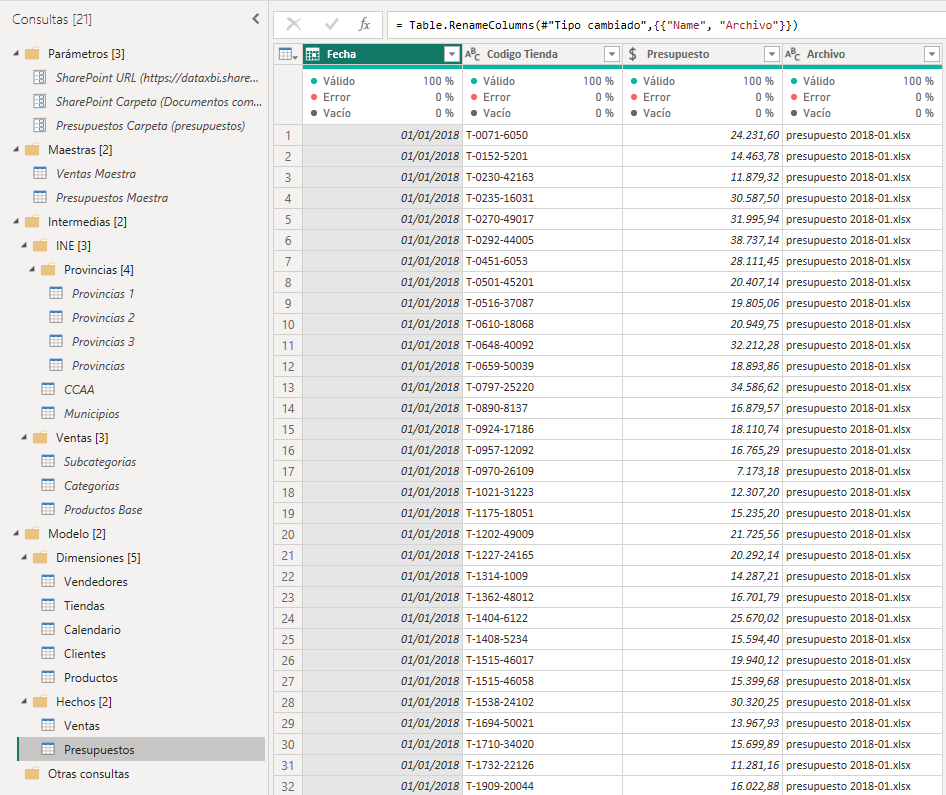
Task: Click the CCAA query table icon
Action: pyautogui.click(x=48, y=389)
